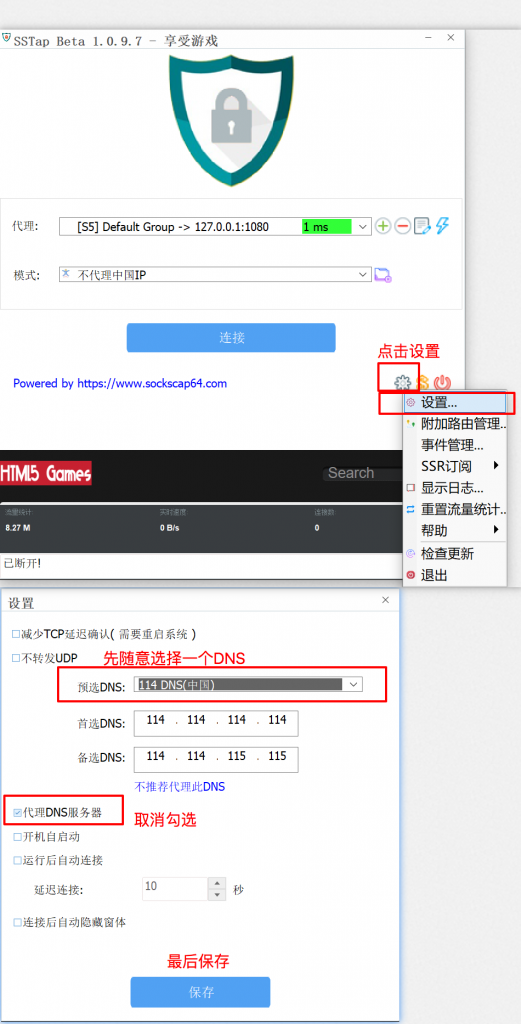
Task: Enable the 连接后自动隐藏窗体 checkbox
Action: click(x=17, y=923)
